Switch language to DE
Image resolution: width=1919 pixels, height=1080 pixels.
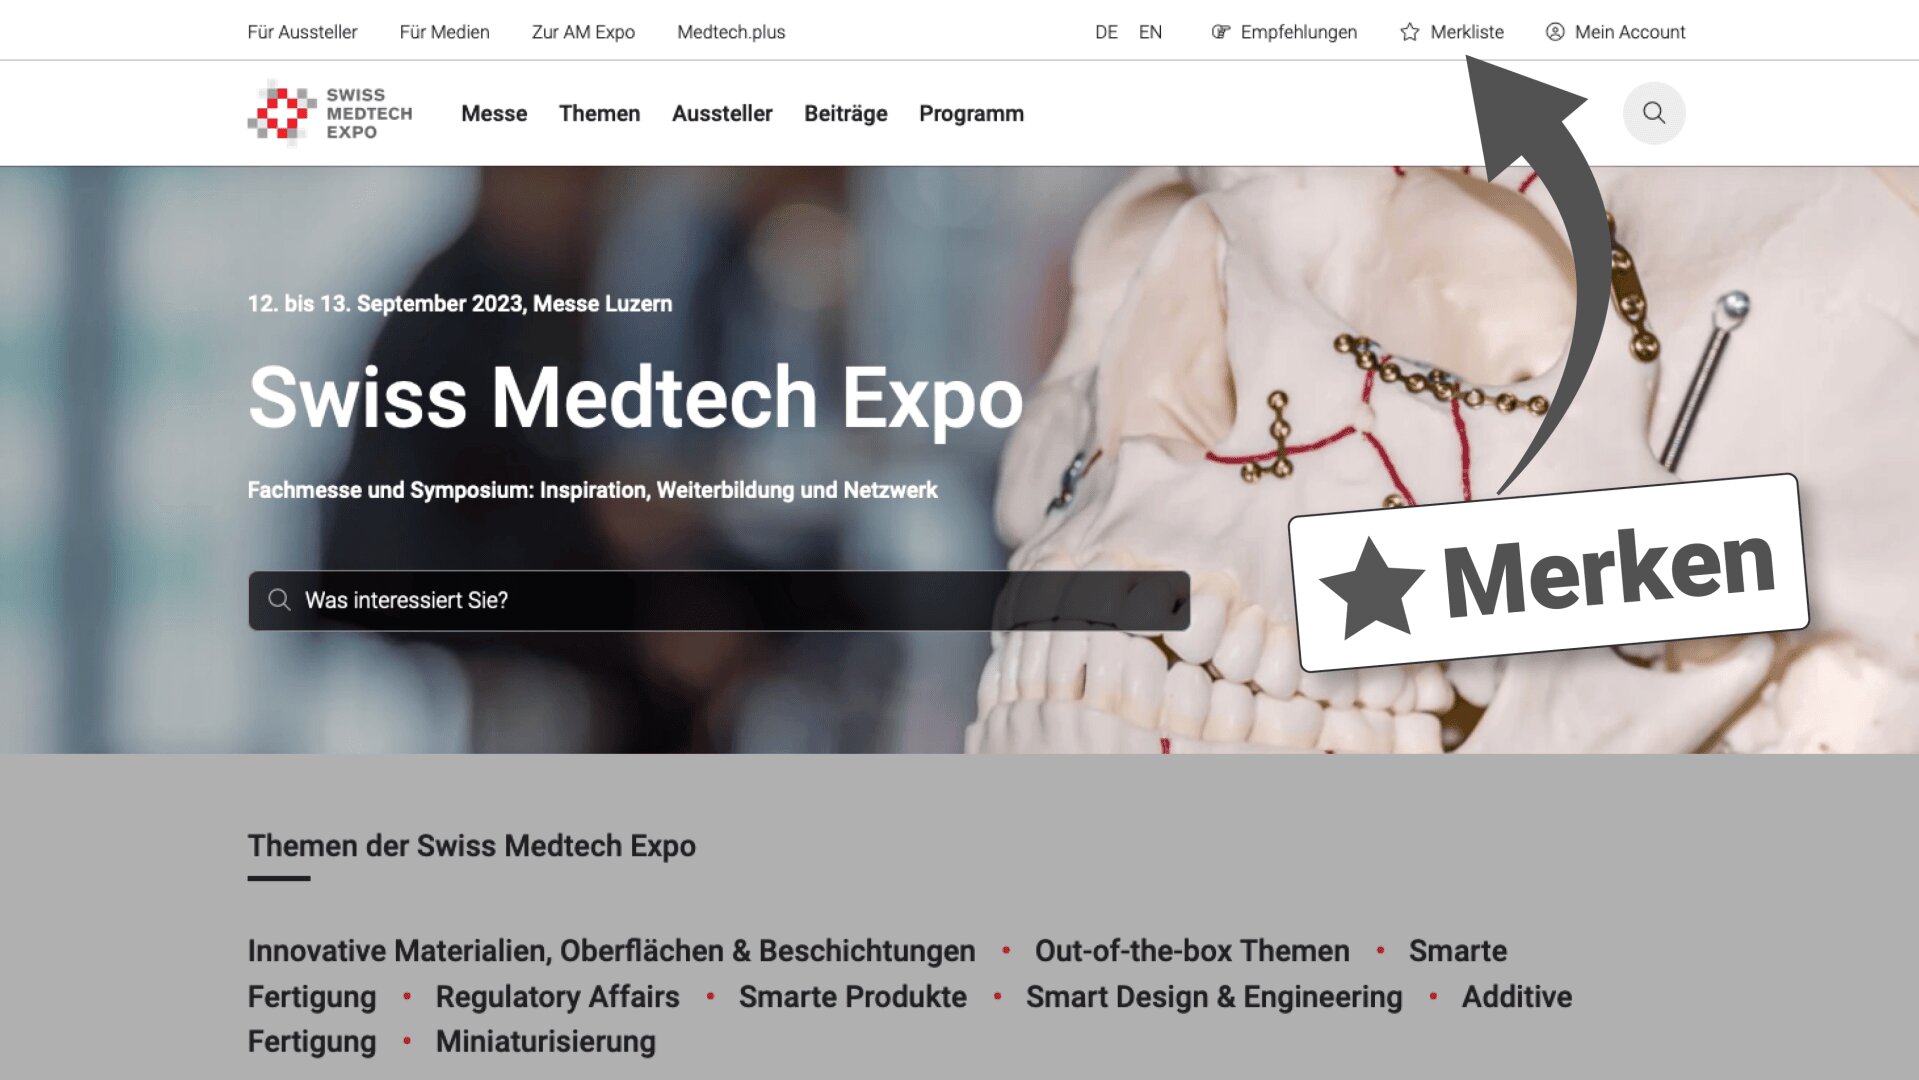[x=1106, y=32]
